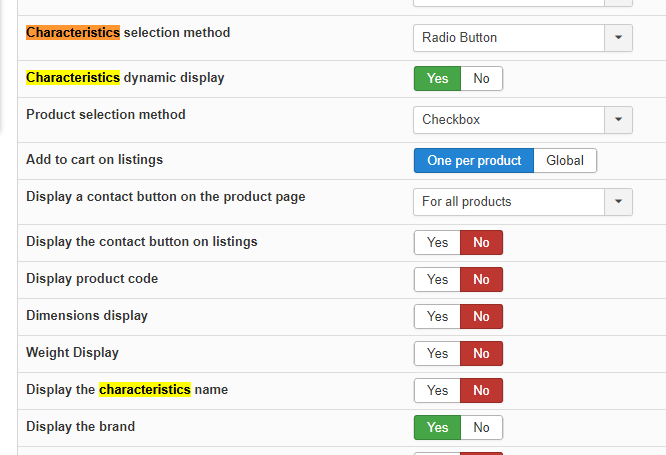Click Yes for Display the brand

coord(437,427)
